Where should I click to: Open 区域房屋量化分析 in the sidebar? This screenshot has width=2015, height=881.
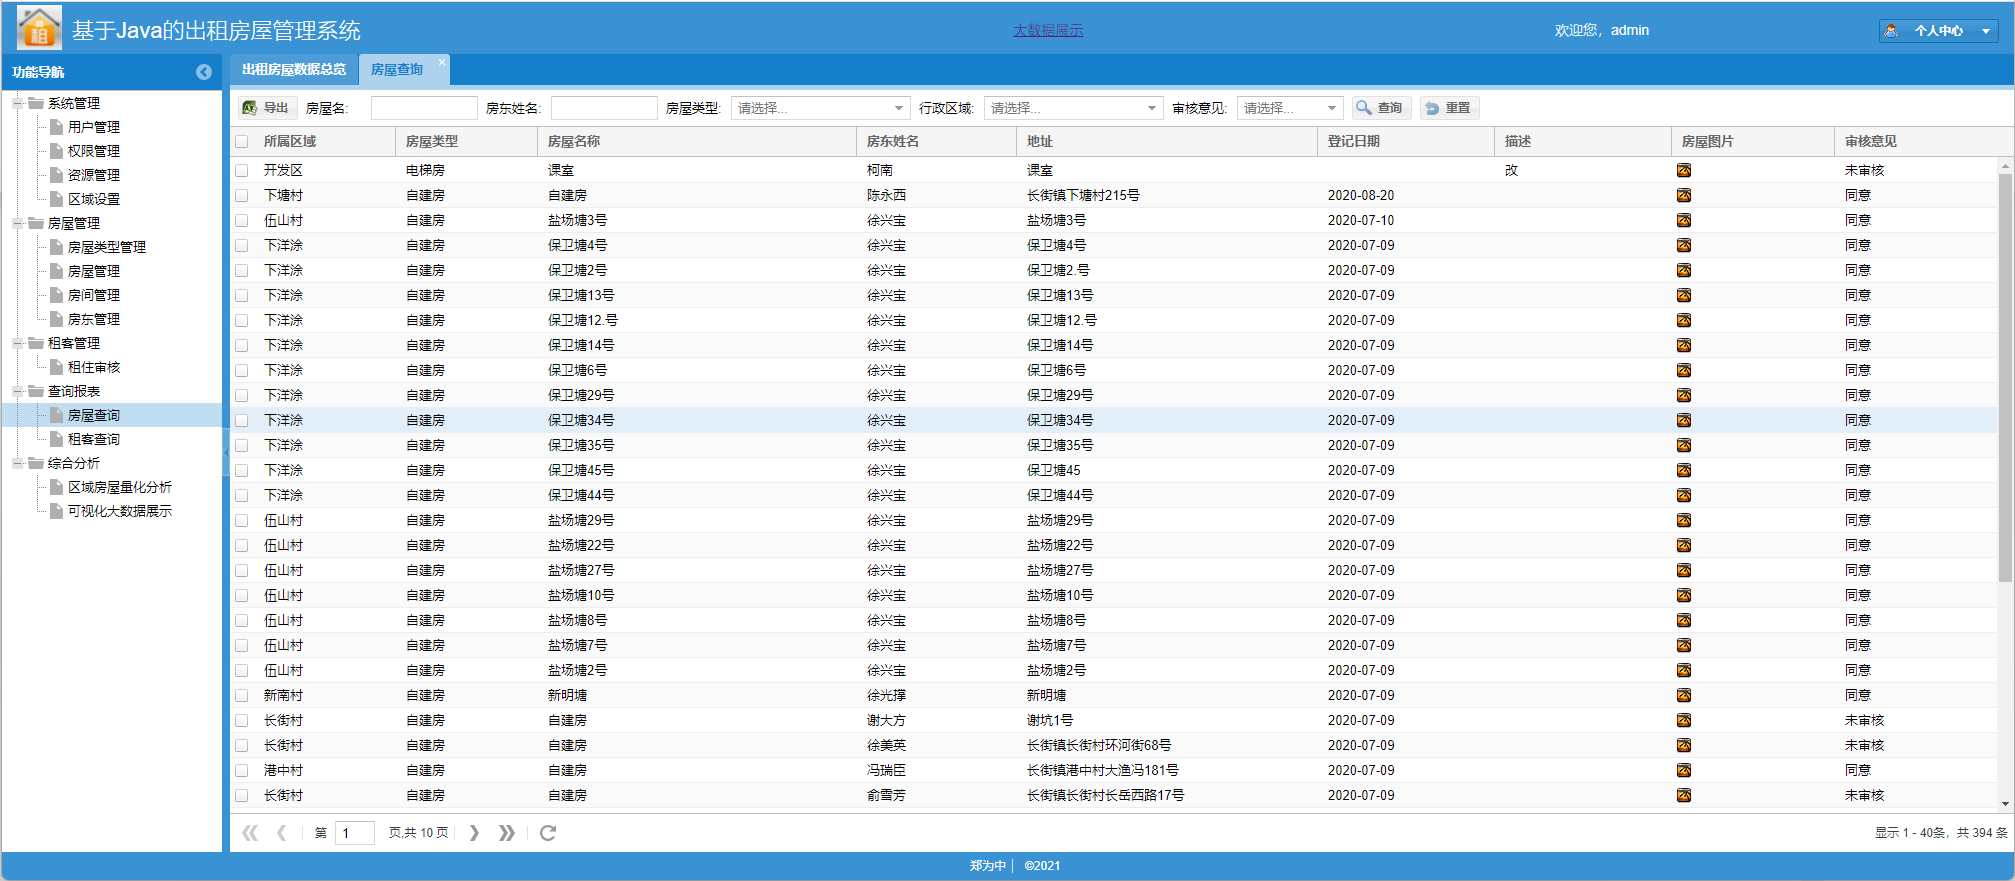tap(120, 487)
